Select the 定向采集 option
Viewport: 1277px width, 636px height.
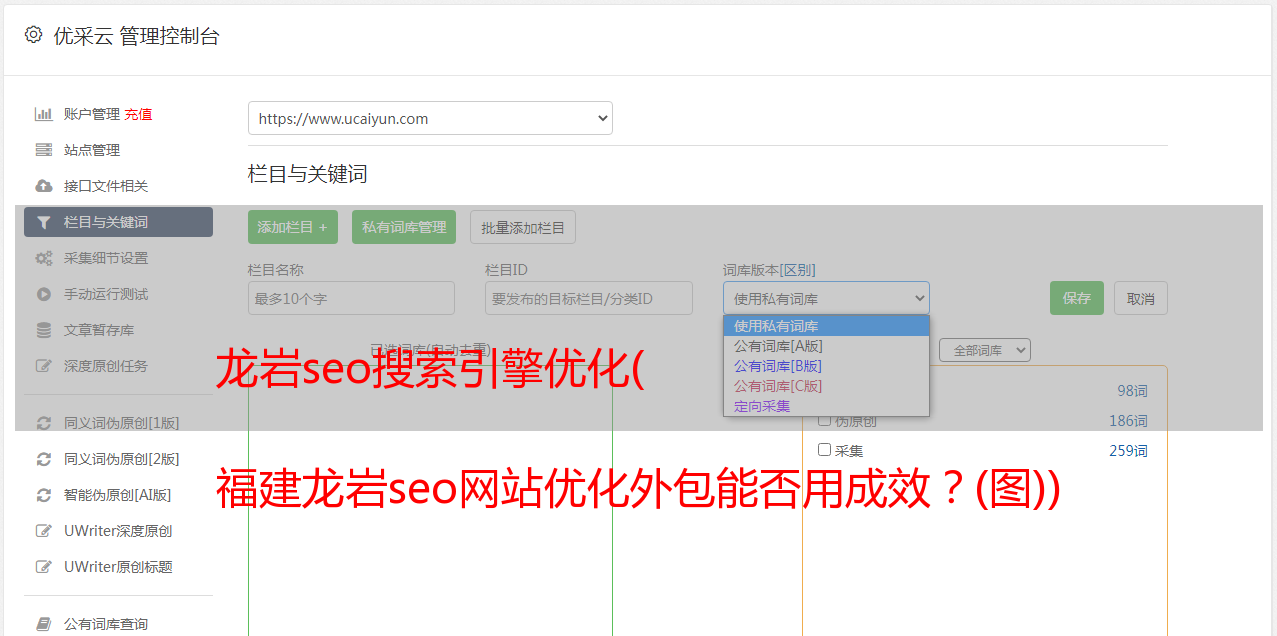pyautogui.click(x=826, y=406)
